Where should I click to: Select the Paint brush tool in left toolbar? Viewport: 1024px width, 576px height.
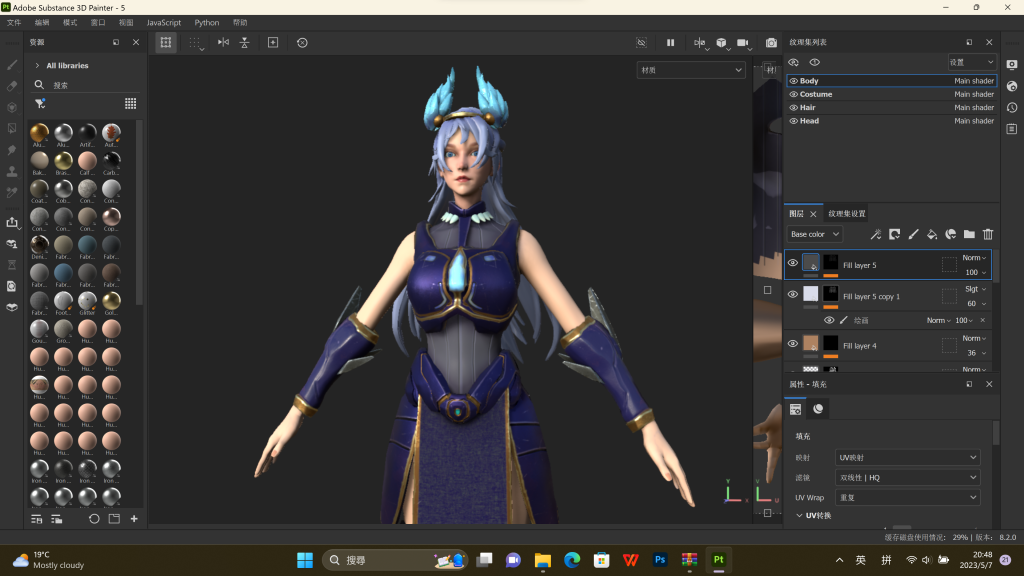click(12, 65)
